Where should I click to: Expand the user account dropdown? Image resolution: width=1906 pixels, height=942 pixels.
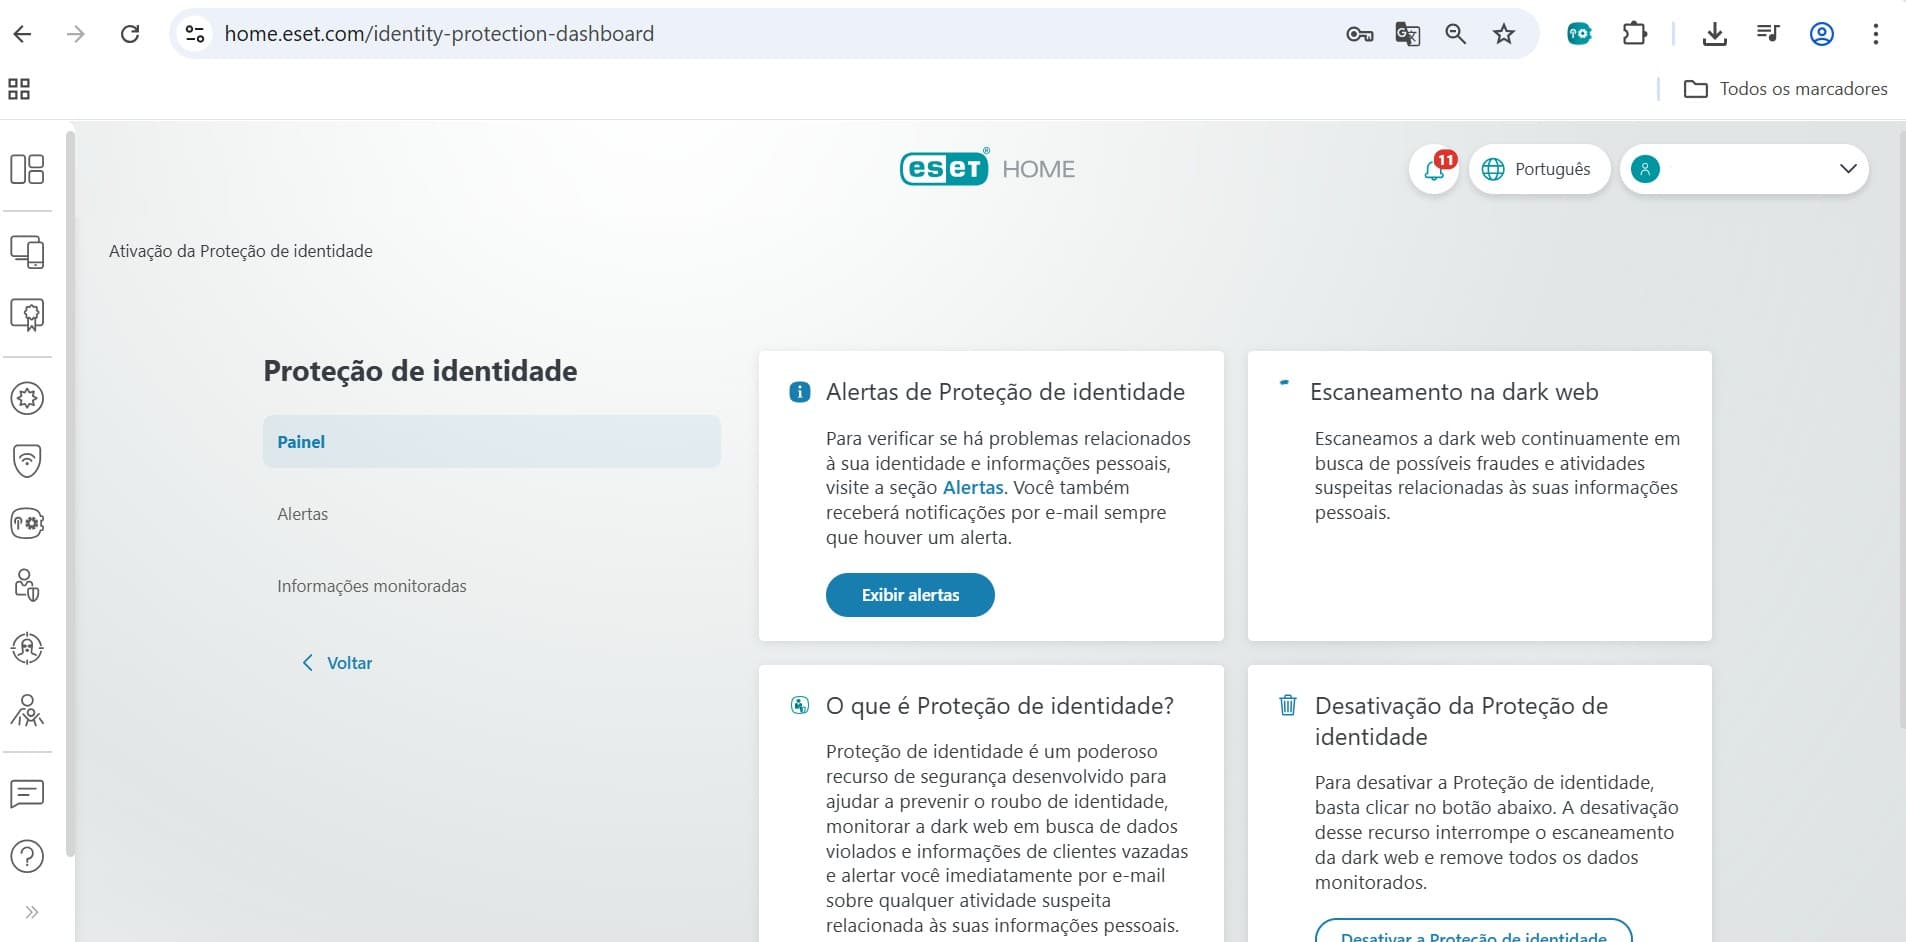pos(1744,169)
